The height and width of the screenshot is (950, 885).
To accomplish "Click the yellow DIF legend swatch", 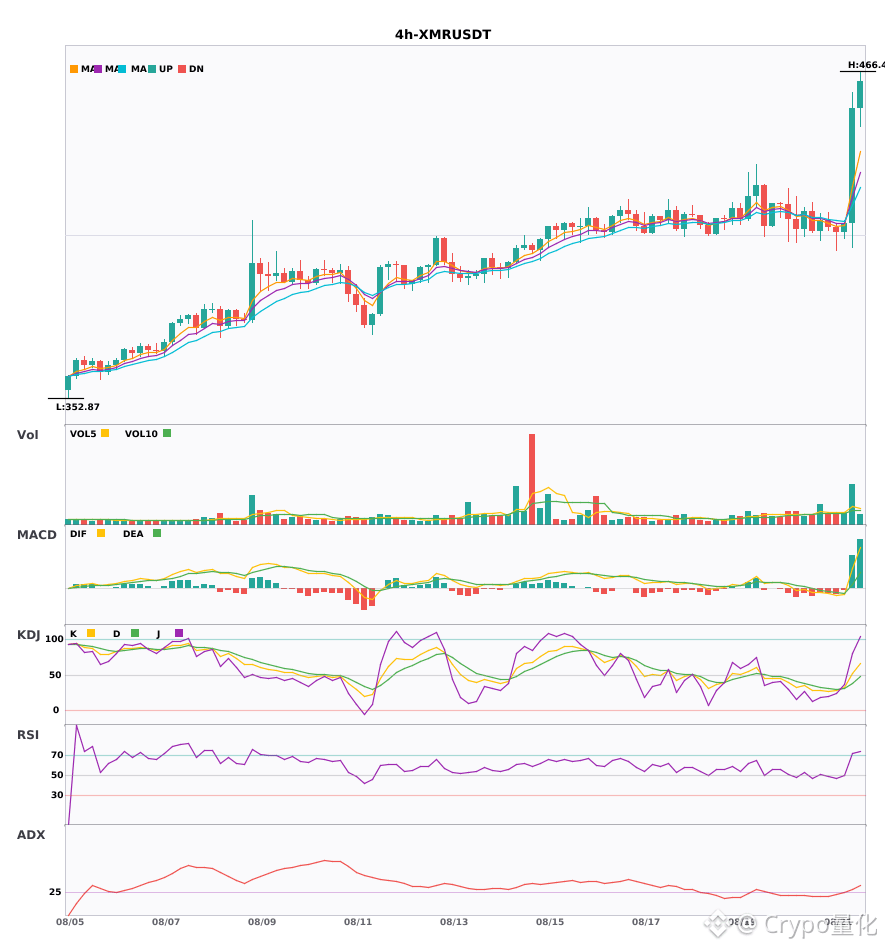I will point(101,533).
